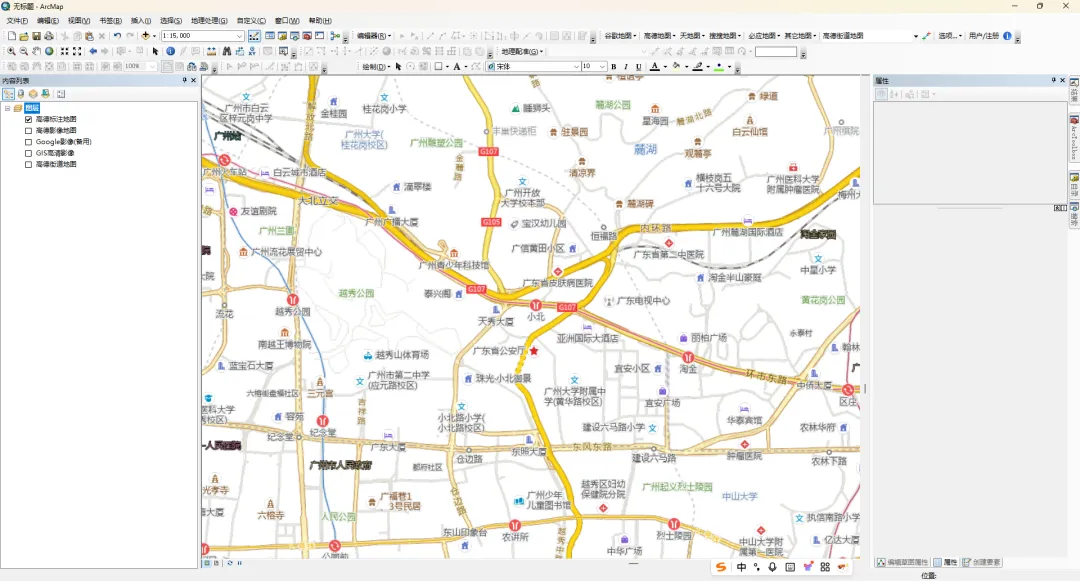Select the 图层 data frame label
The height and width of the screenshot is (581, 1080).
32,108
